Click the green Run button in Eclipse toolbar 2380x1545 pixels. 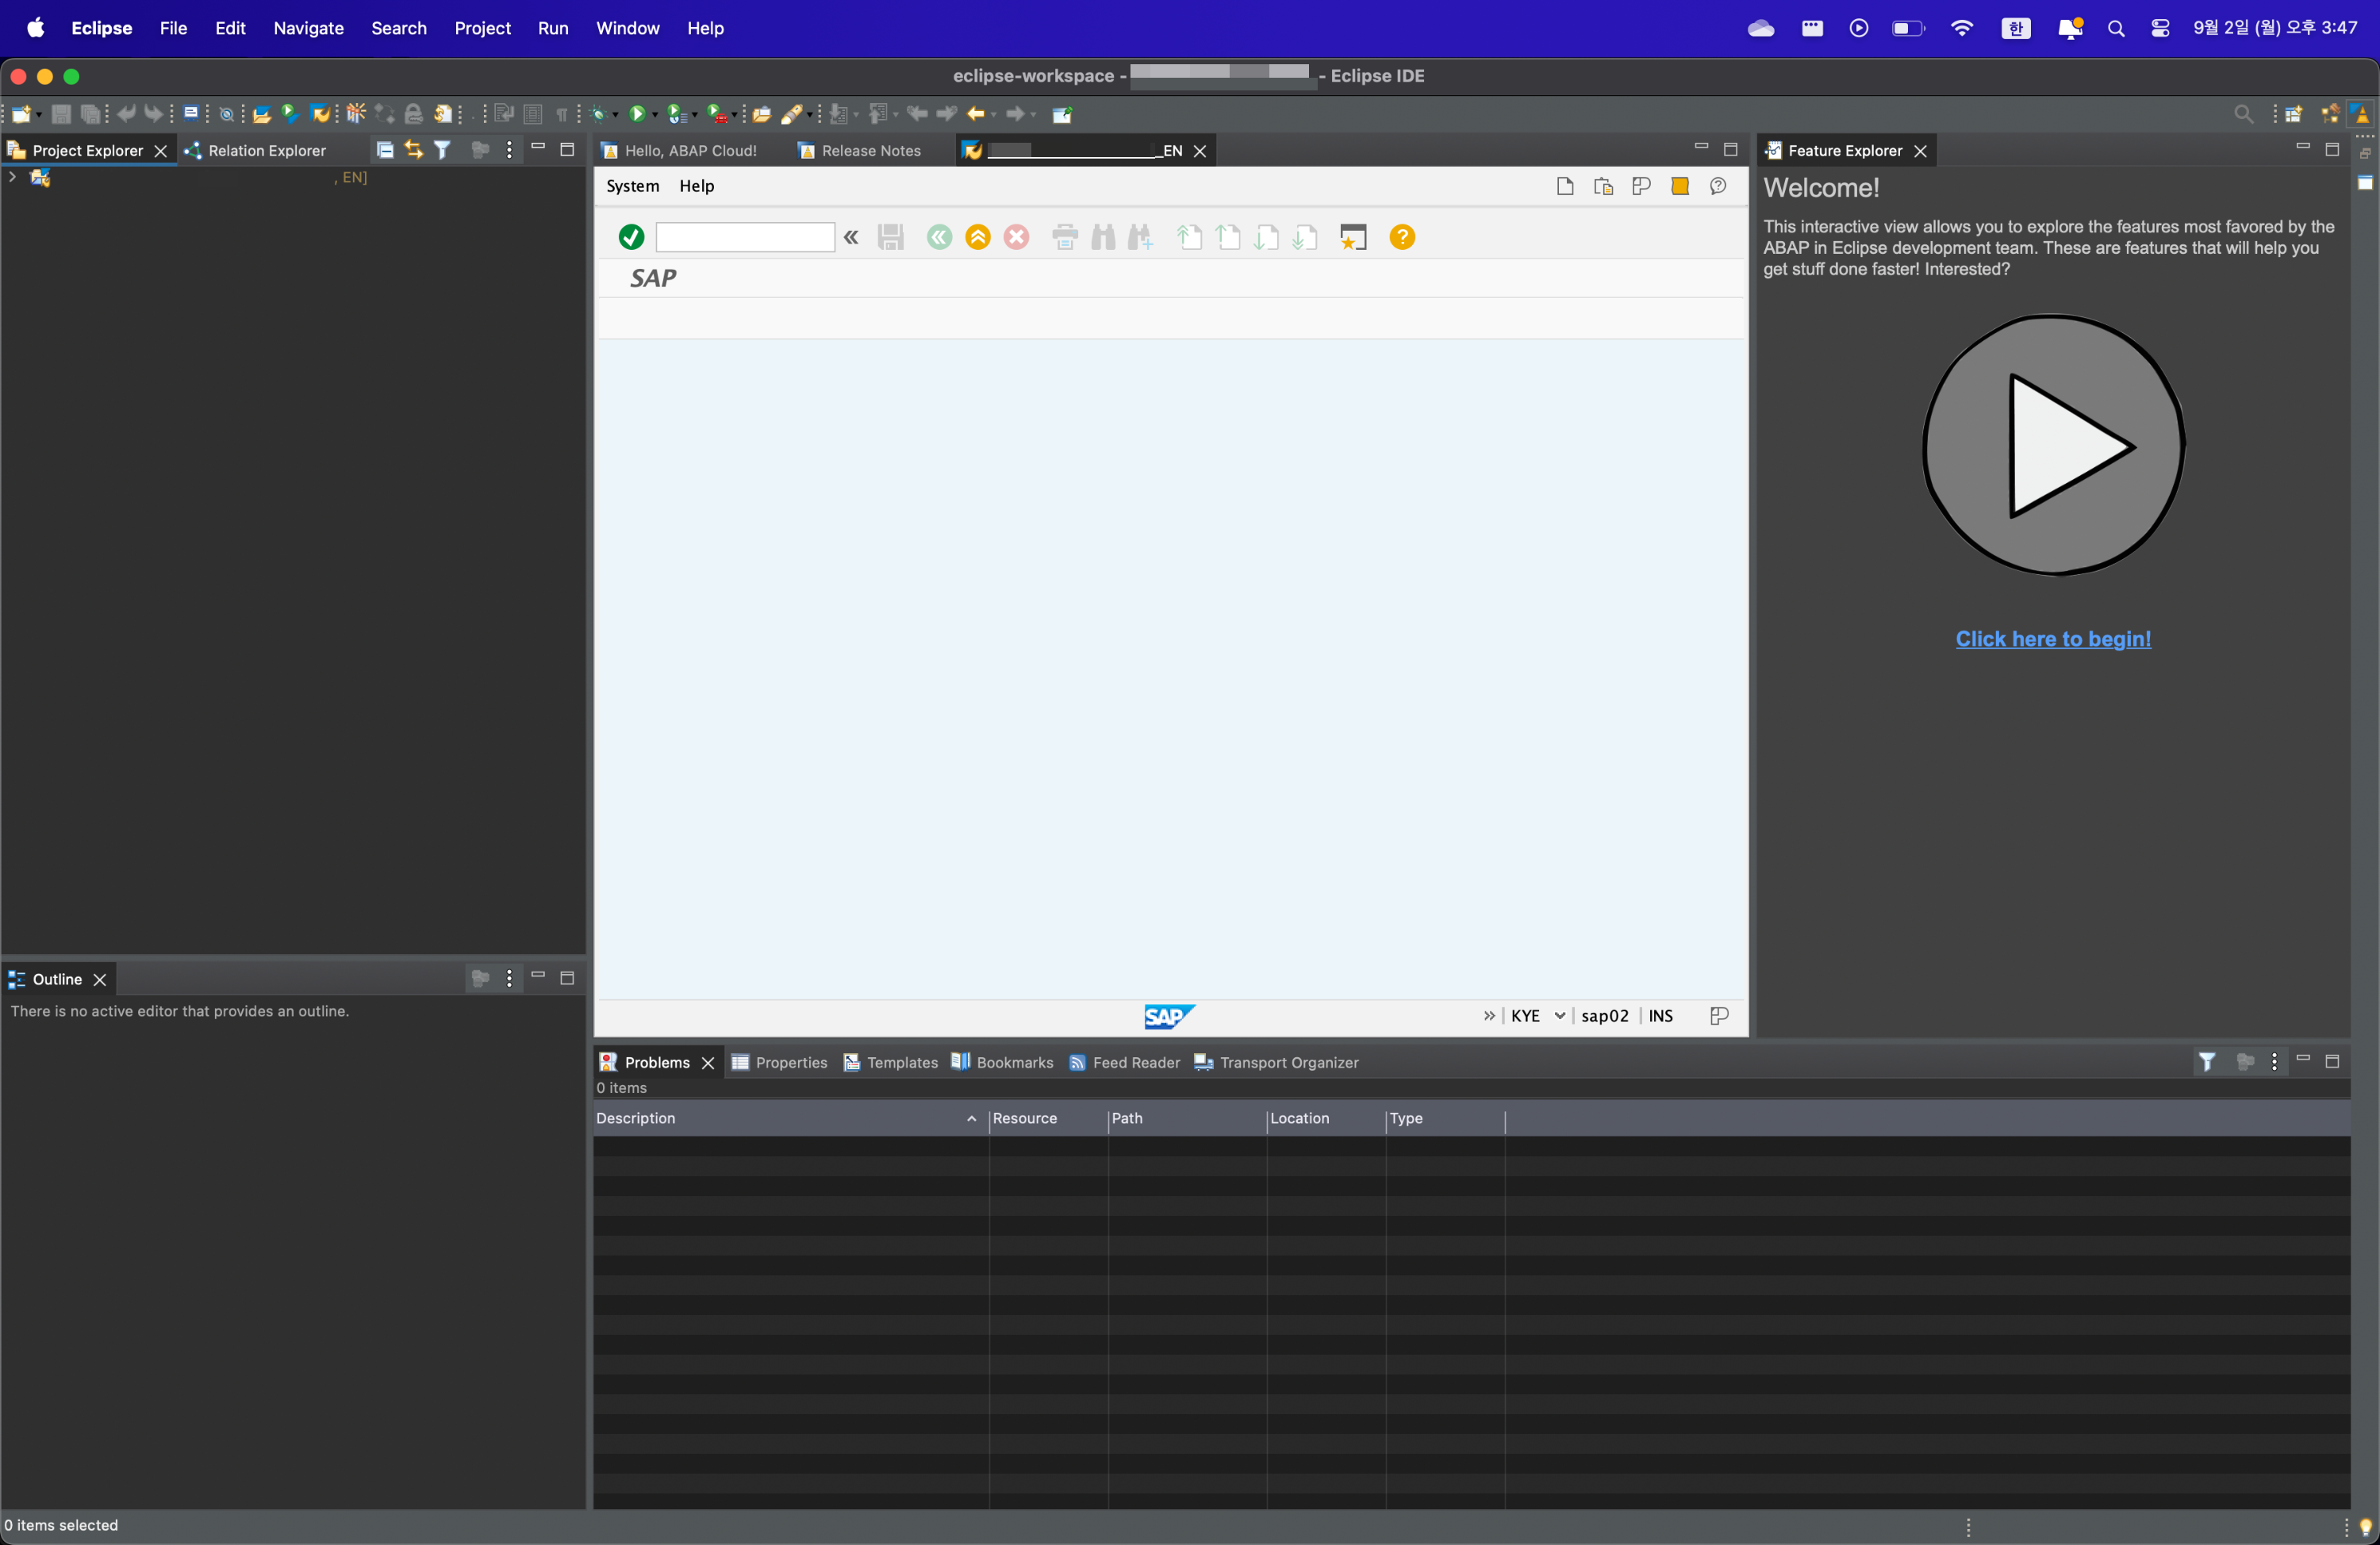636,114
